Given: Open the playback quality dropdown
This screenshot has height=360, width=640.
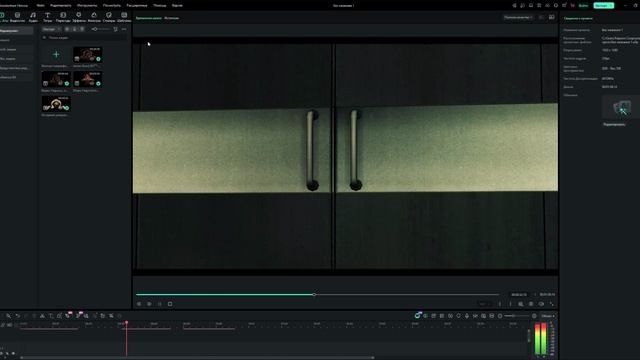Looking at the screenshot, I should pyautogui.click(x=518, y=18).
